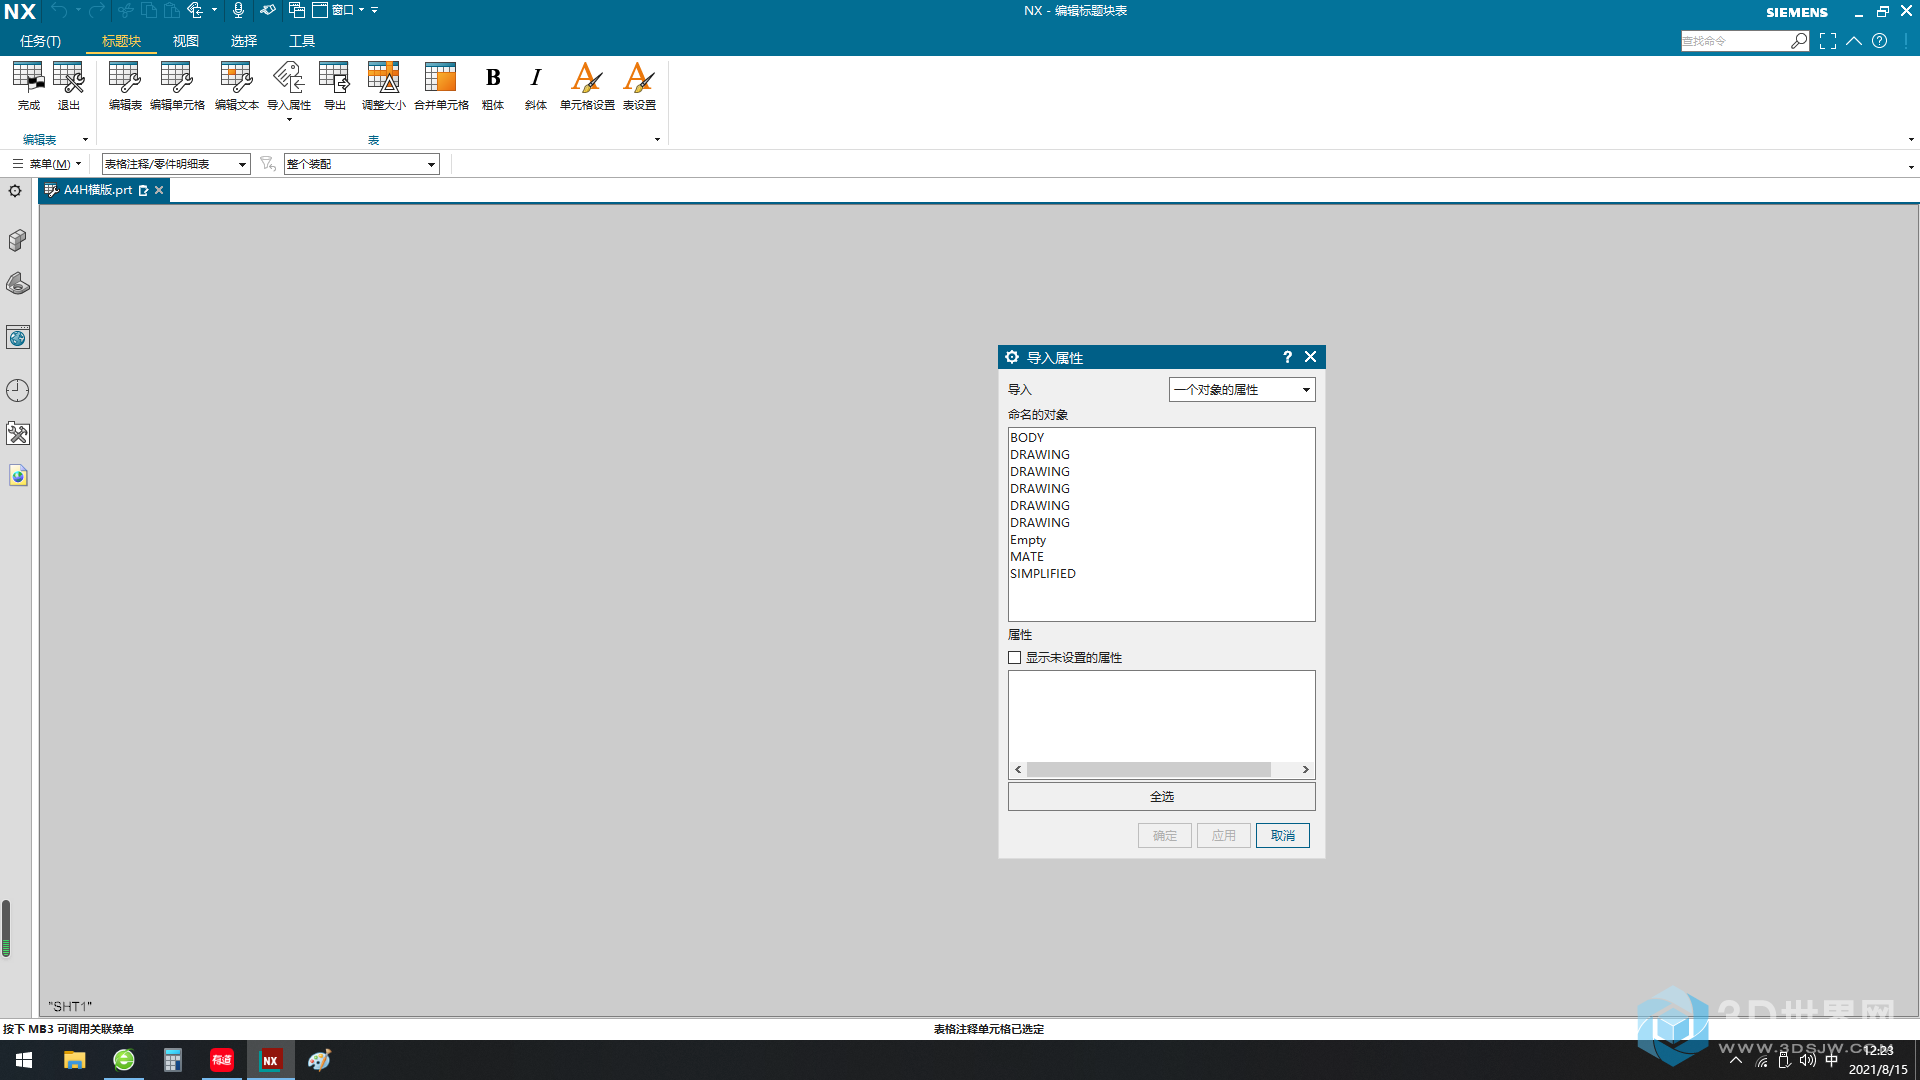
Task: Open the Part Navigator sidebar icon
Action: point(17,284)
